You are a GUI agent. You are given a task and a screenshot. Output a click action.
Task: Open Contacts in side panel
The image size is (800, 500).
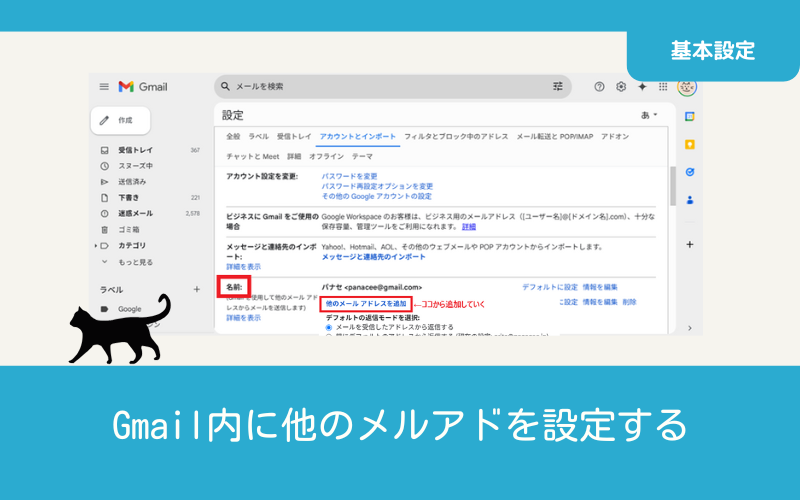(x=689, y=199)
